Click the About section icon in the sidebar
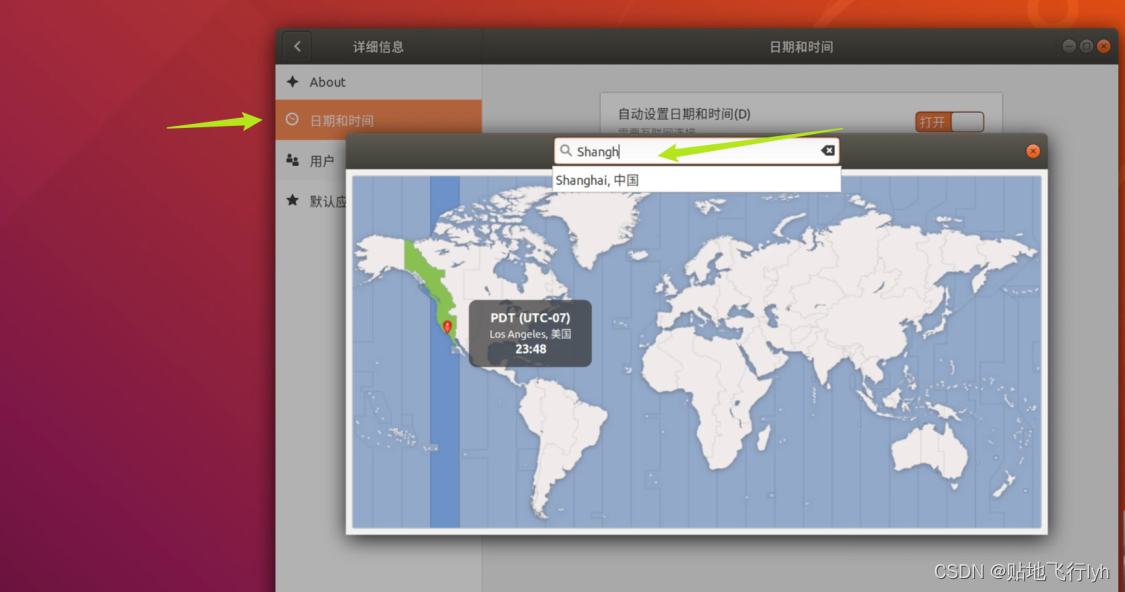This screenshot has width=1125, height=592. click(294, 82)
